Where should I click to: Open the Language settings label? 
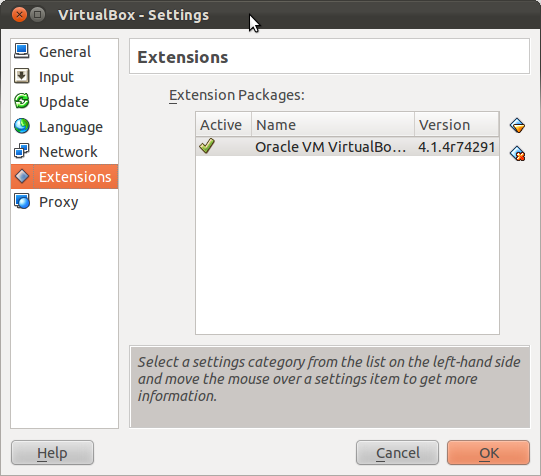pyautogui.click(x=71, y=127)
